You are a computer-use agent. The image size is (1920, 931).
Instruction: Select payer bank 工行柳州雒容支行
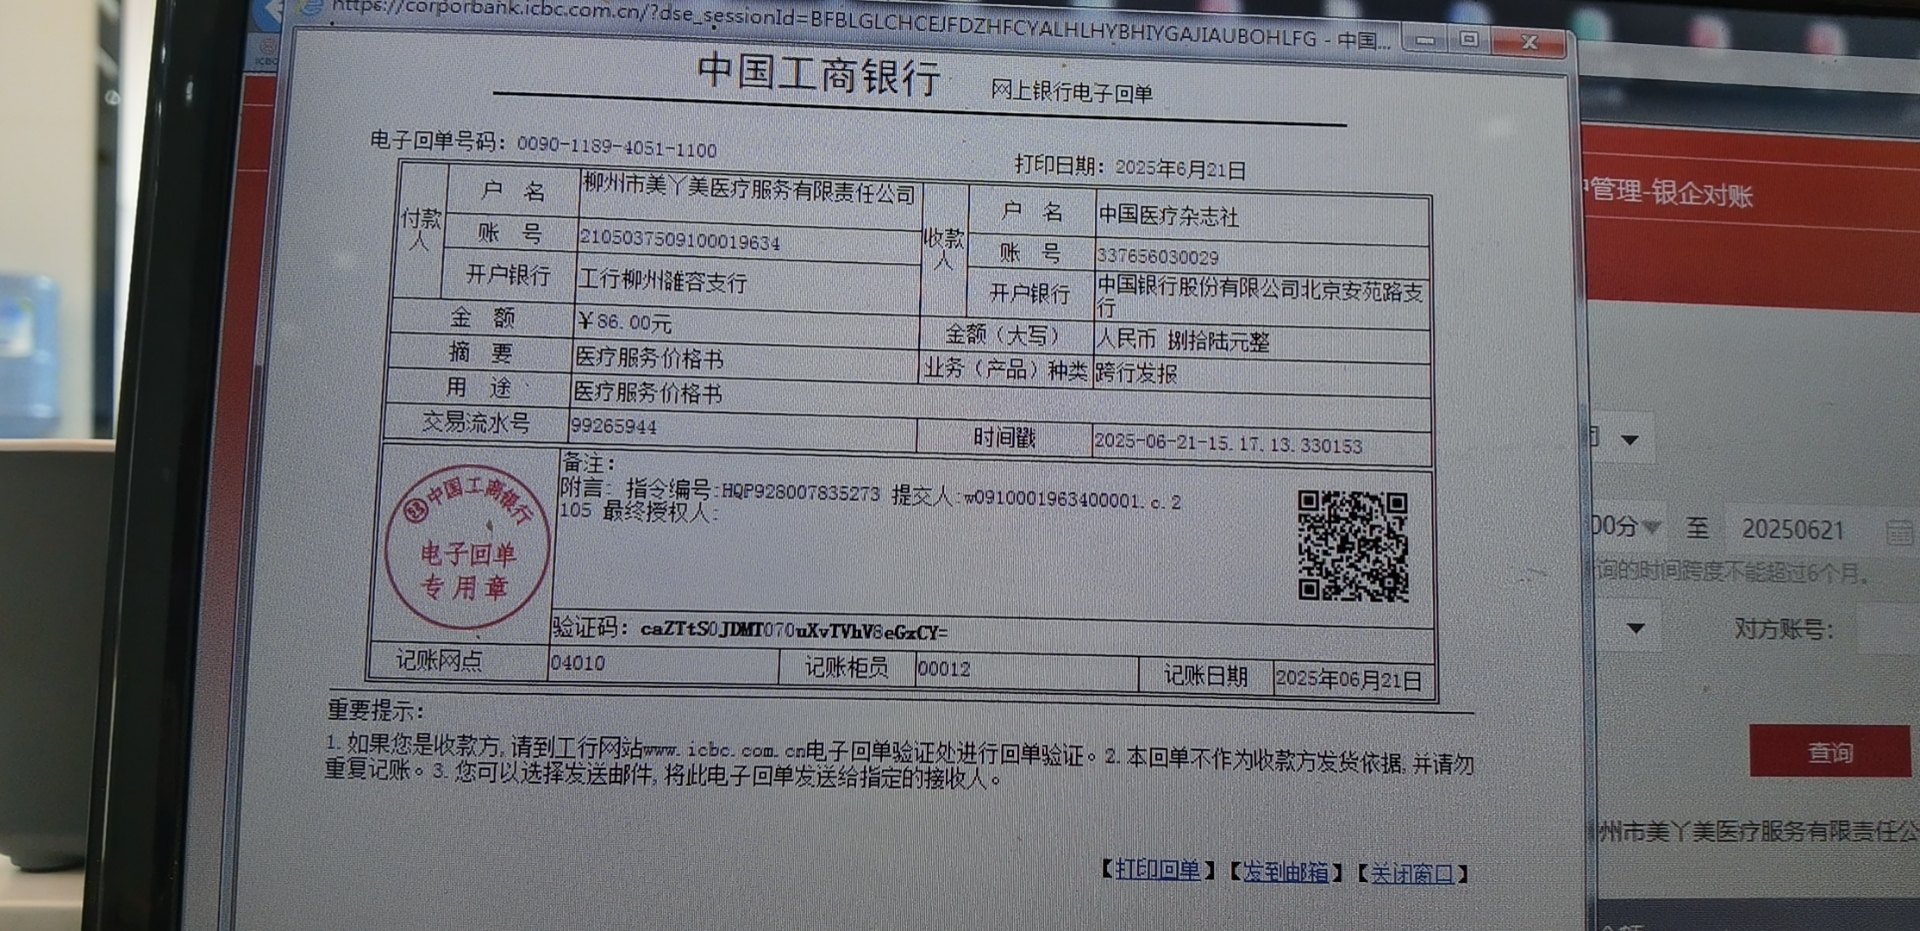point(662,281)
